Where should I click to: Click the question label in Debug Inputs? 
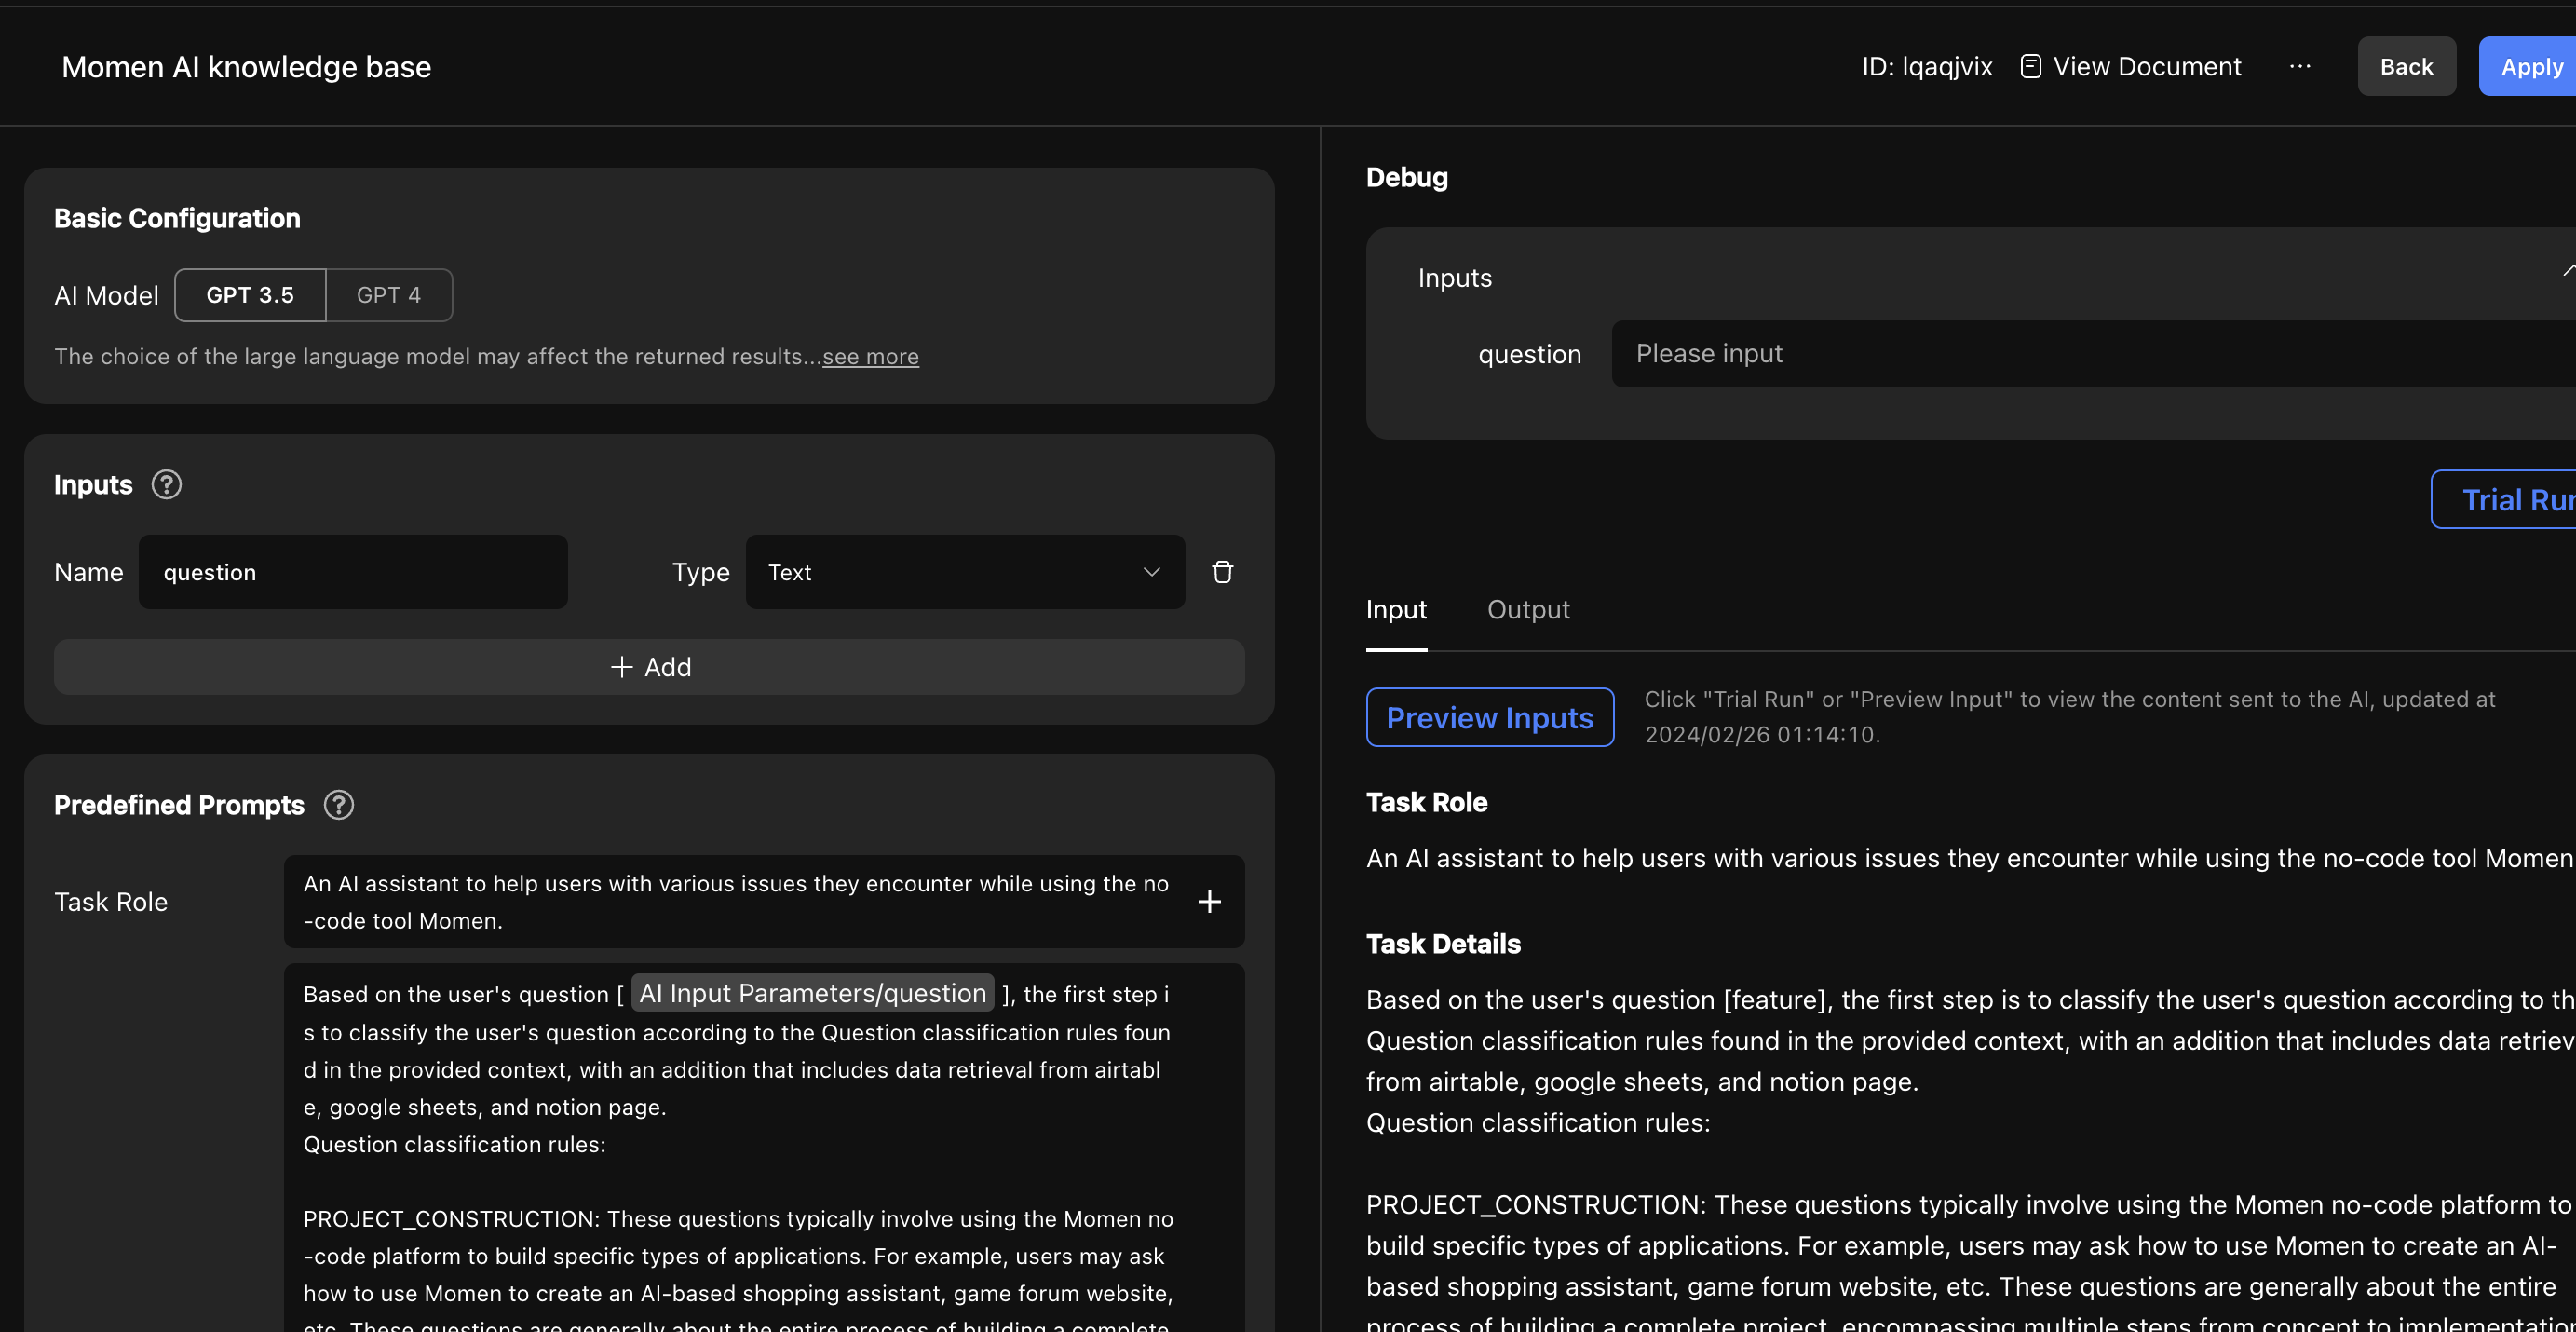click(1529, 354)
